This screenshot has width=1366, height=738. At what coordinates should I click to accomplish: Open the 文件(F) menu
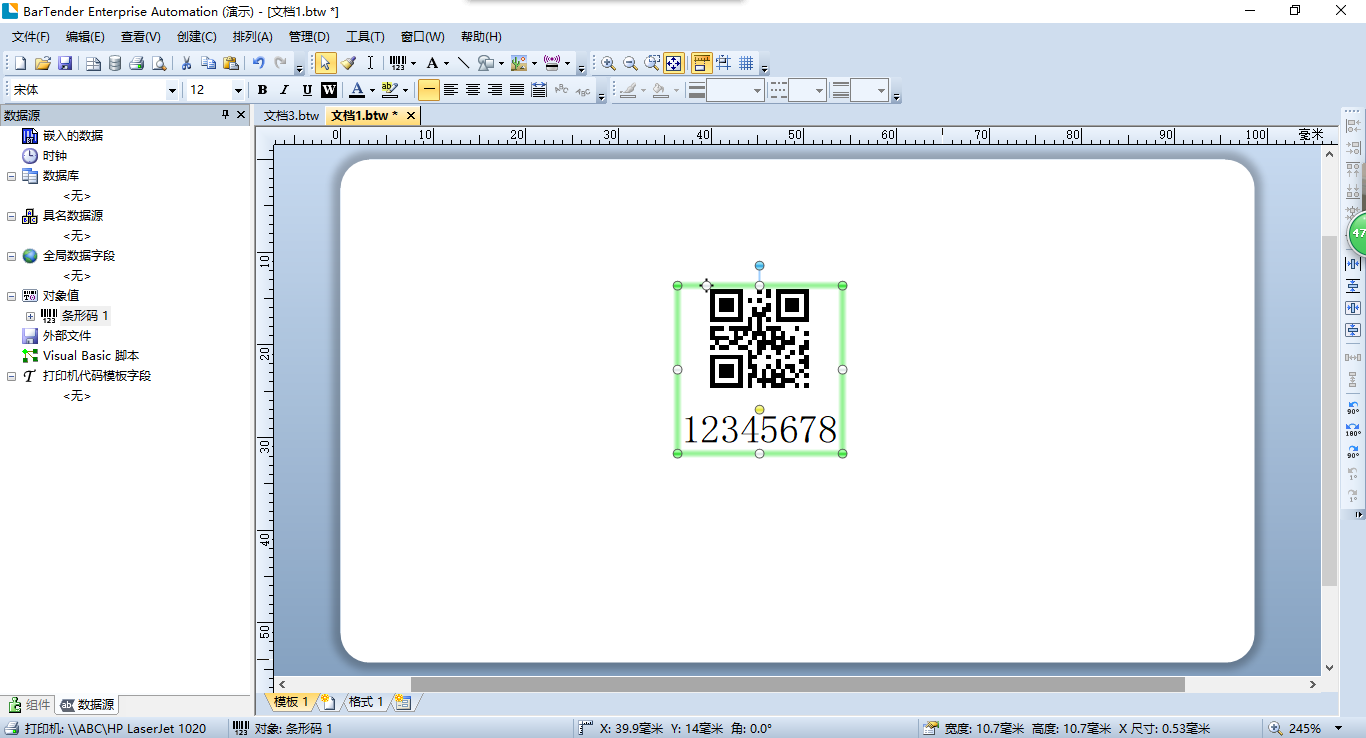point(30,37)
